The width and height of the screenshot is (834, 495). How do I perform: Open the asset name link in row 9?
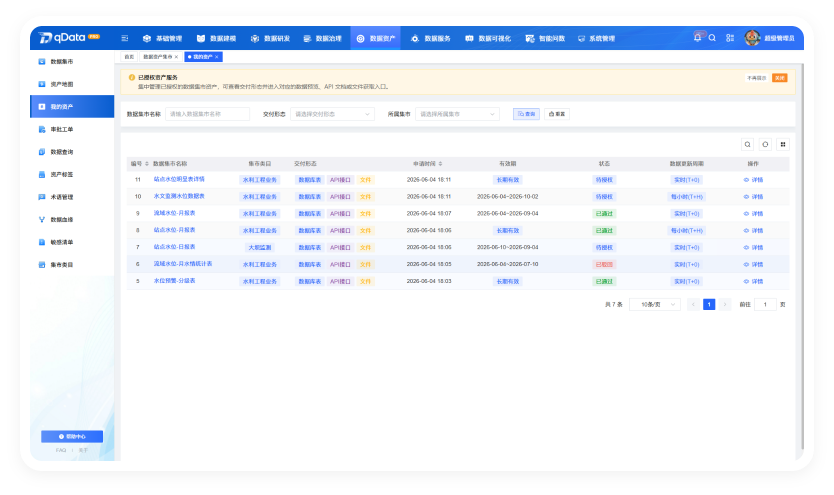174,213
